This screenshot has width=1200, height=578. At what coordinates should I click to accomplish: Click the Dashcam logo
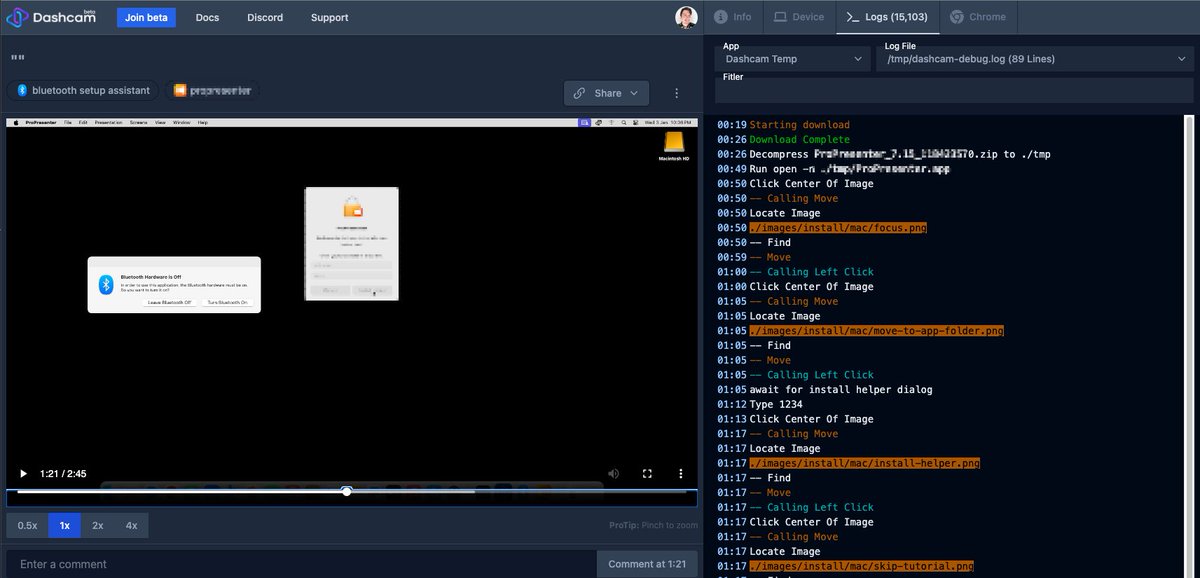(x=52, y=17)
